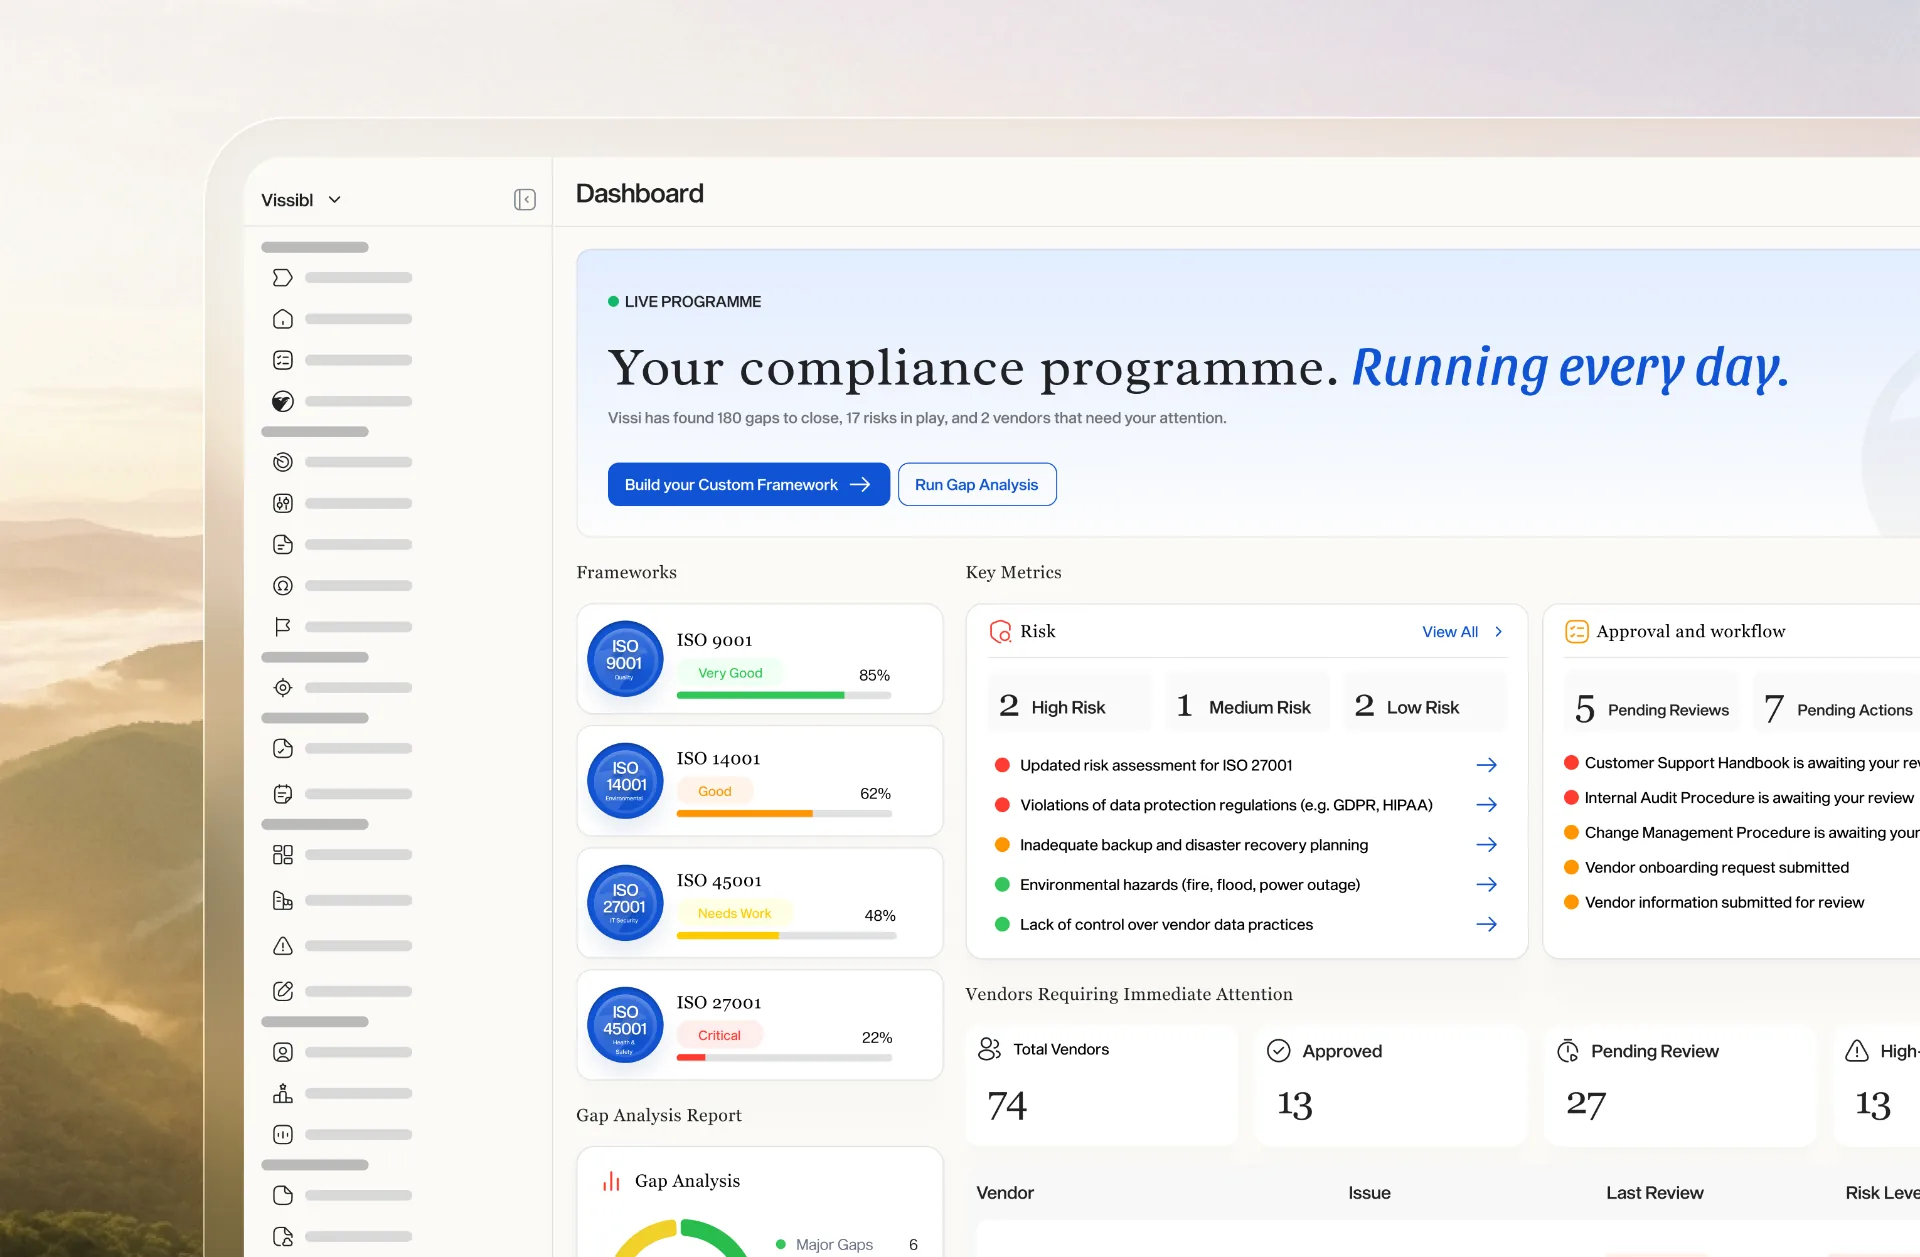Image resolution: width=1920 pixels, height=1257 pixels.
Task: Open the home icon in the sidebar
Action: pyautogui.click(x=283, y=319)
